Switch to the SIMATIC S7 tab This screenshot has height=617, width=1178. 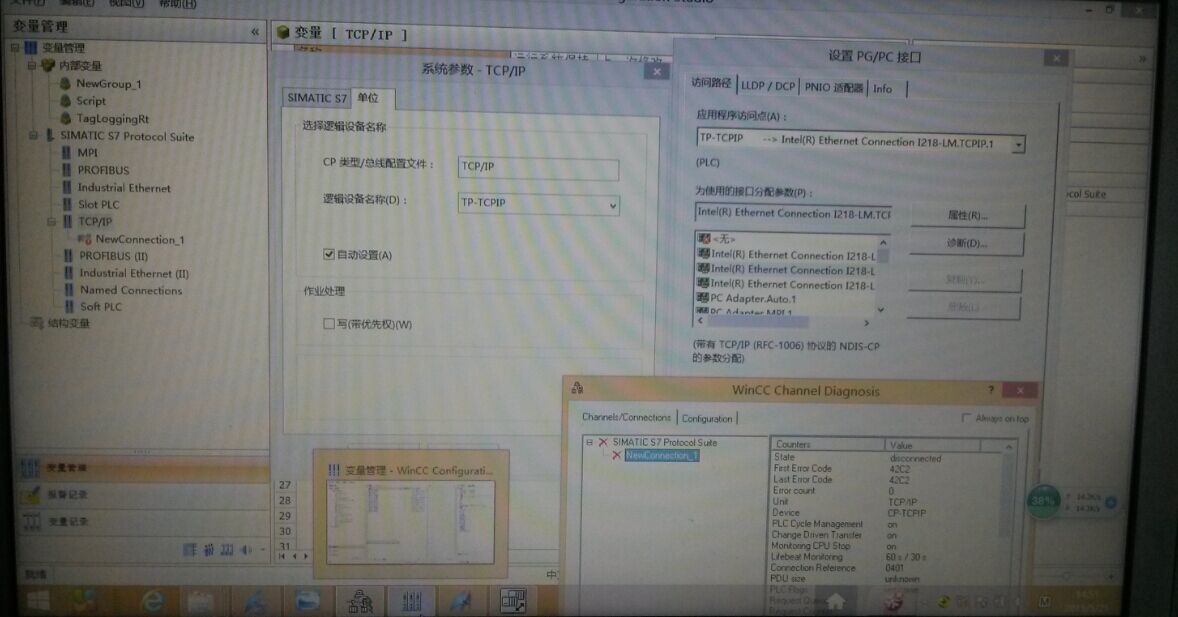(317, 98)
